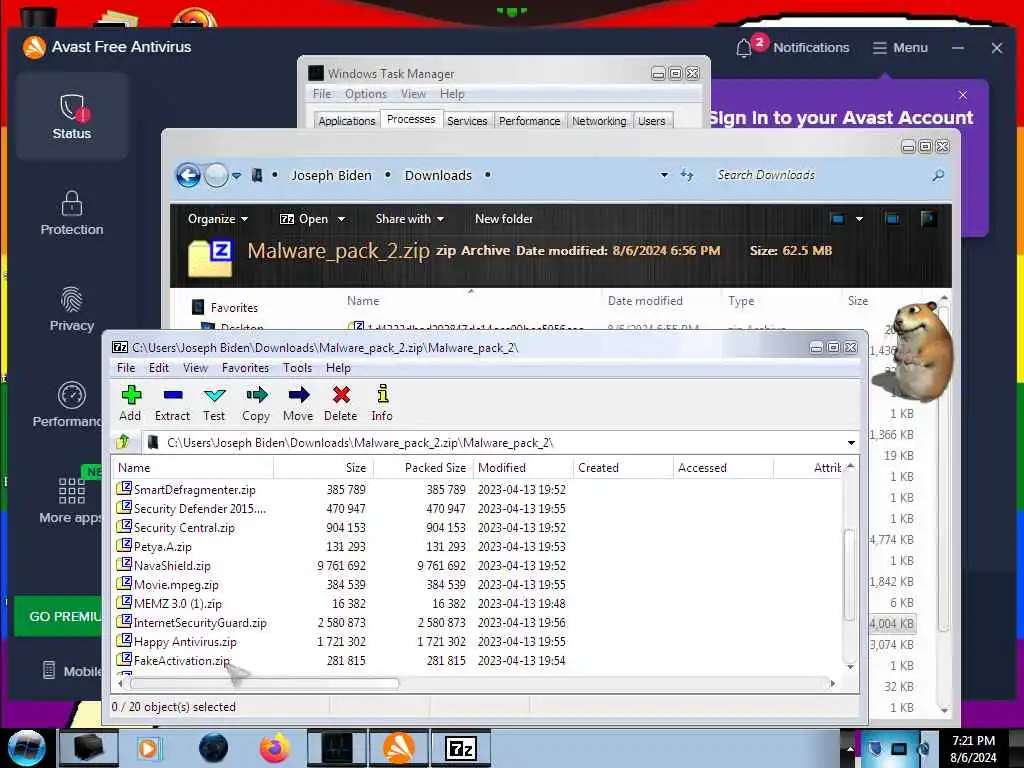The image size is (1024, 768).
Task: Go up one folder level in 7-Zip
Action: point(123,442)
